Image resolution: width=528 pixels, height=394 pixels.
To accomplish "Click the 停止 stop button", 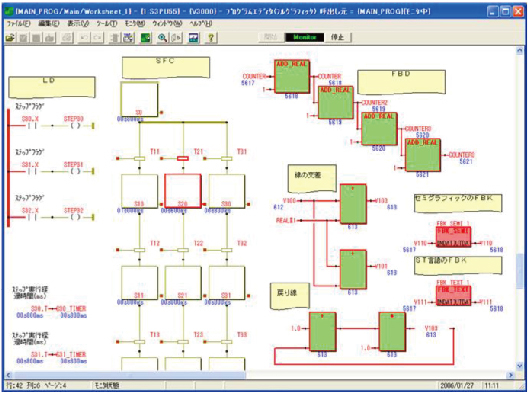I will pyautogui.click(x=337, y=37).
